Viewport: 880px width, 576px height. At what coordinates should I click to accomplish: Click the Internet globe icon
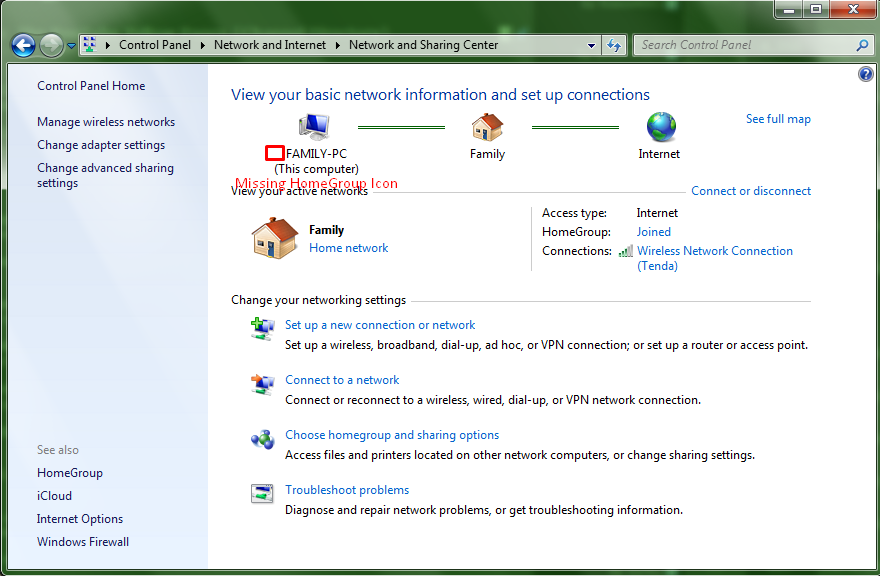point(659,128)
